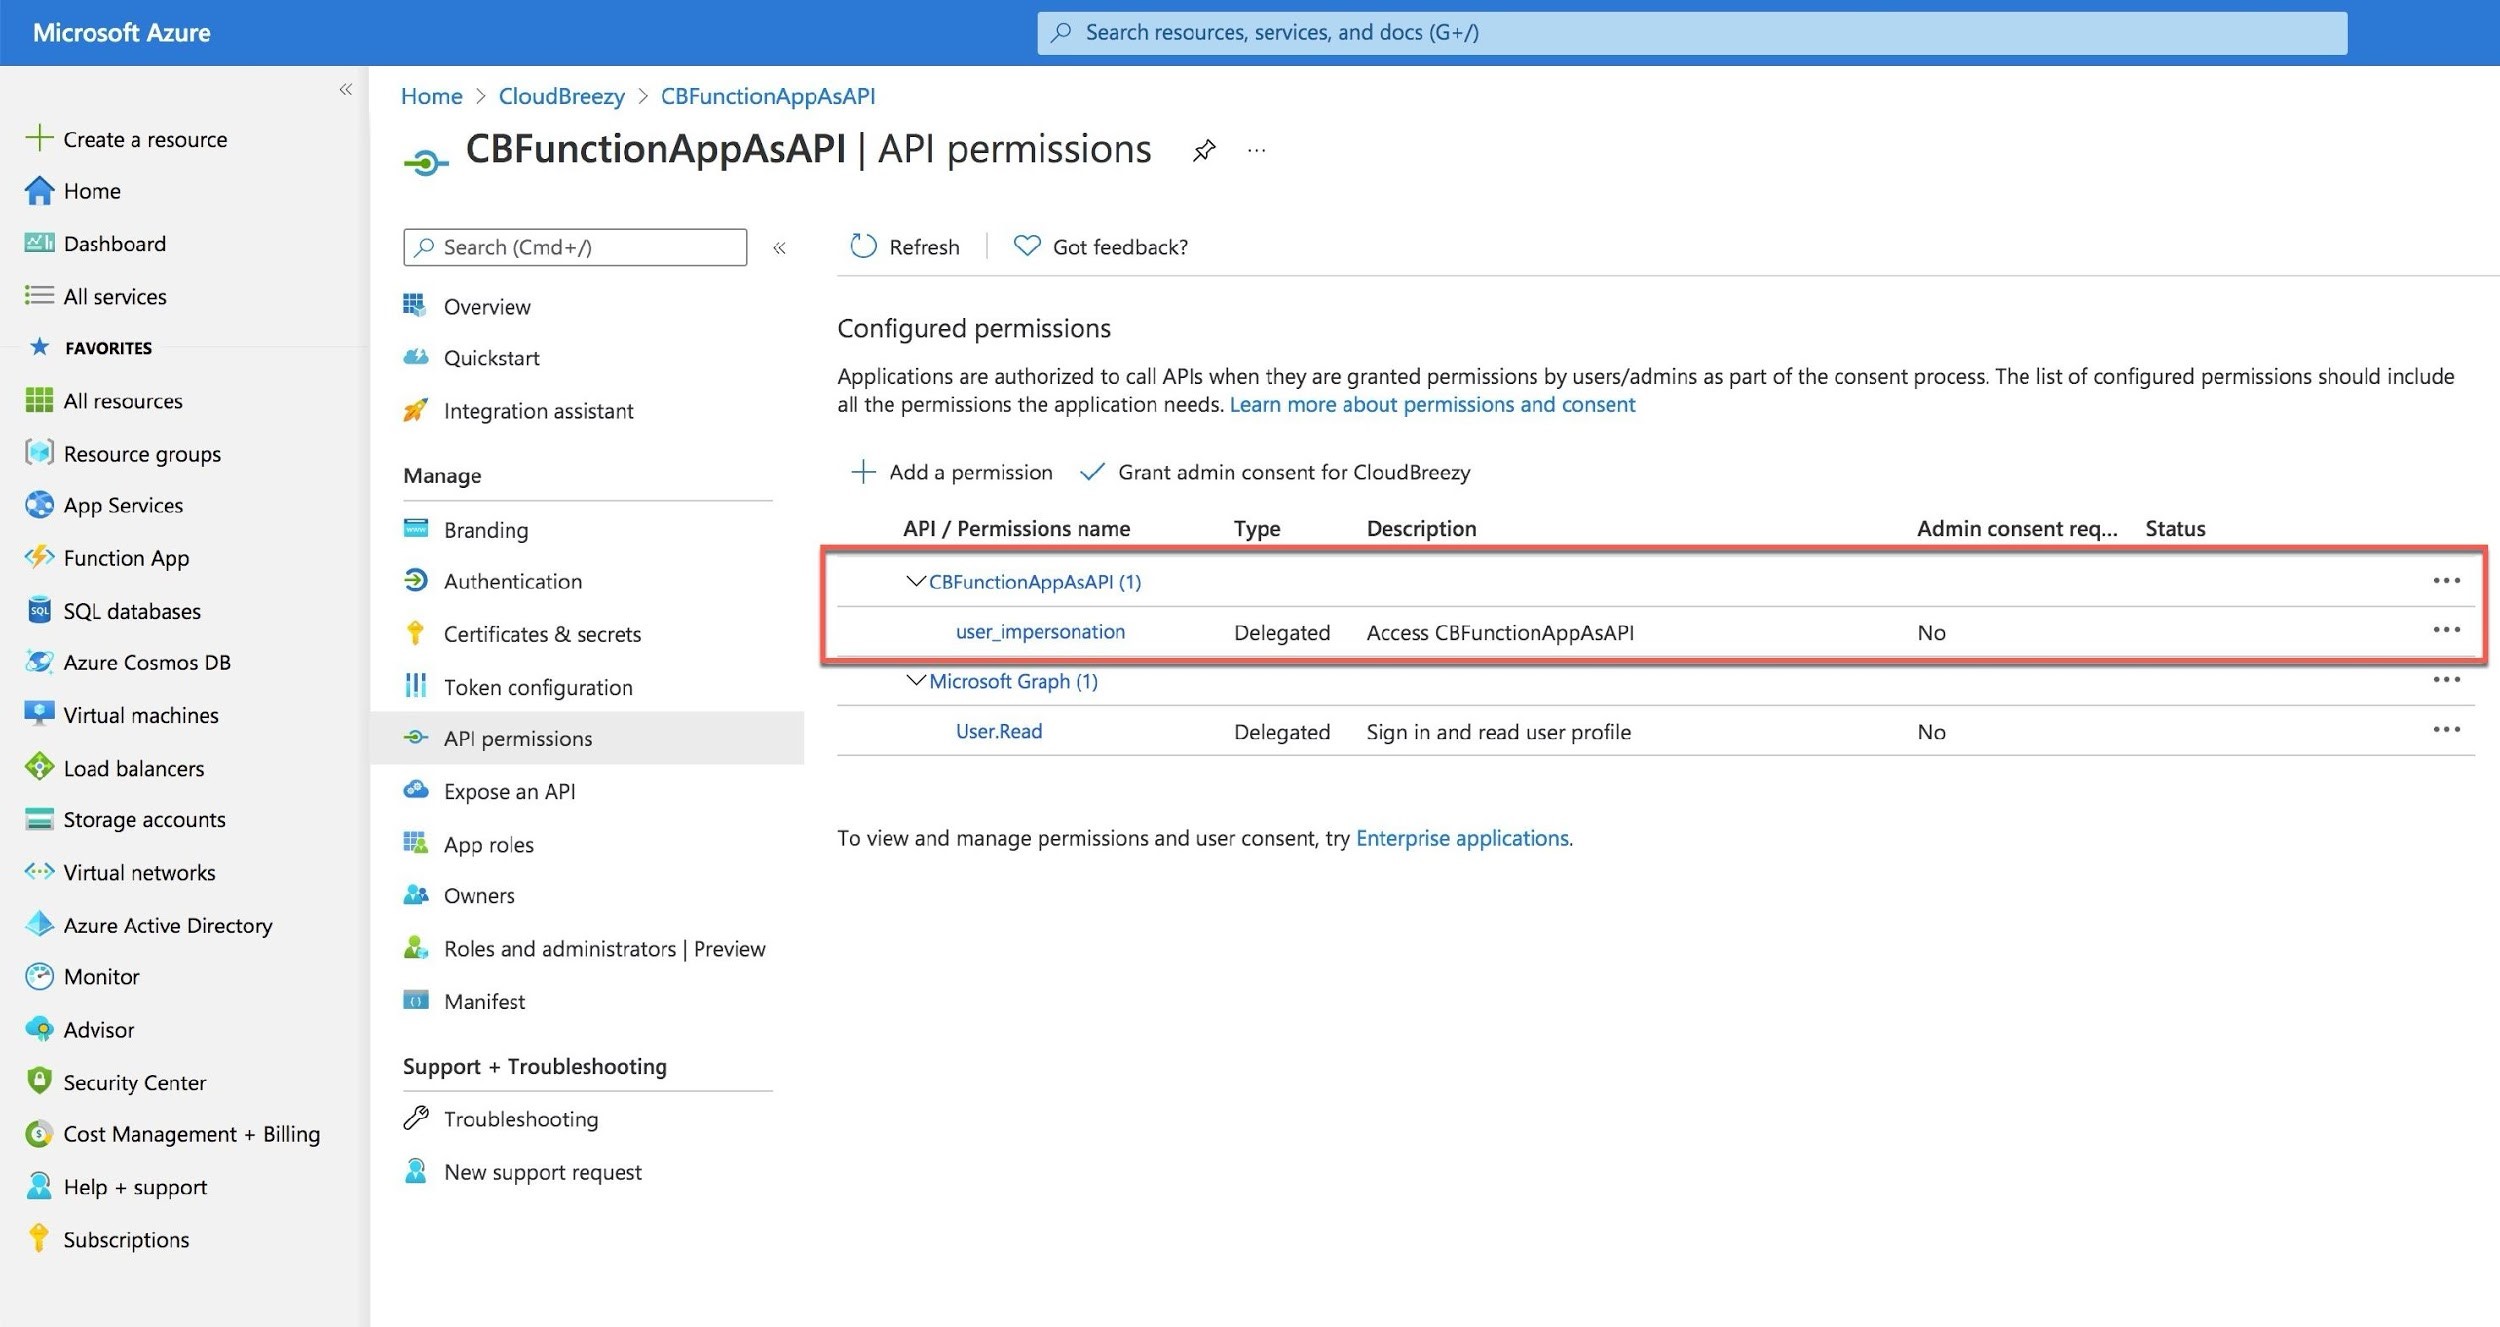Screen dimensions: 2500x1327
Task: Click the Token configuration icon
Action: click(x=417, y=684)
